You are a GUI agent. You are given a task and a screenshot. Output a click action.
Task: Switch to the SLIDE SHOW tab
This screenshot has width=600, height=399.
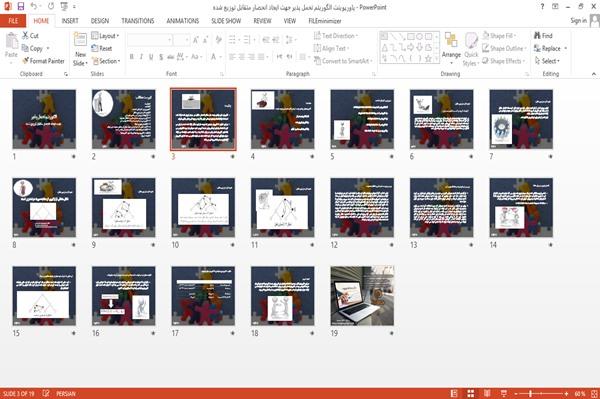pyautogui.click(x=226, y=21)
